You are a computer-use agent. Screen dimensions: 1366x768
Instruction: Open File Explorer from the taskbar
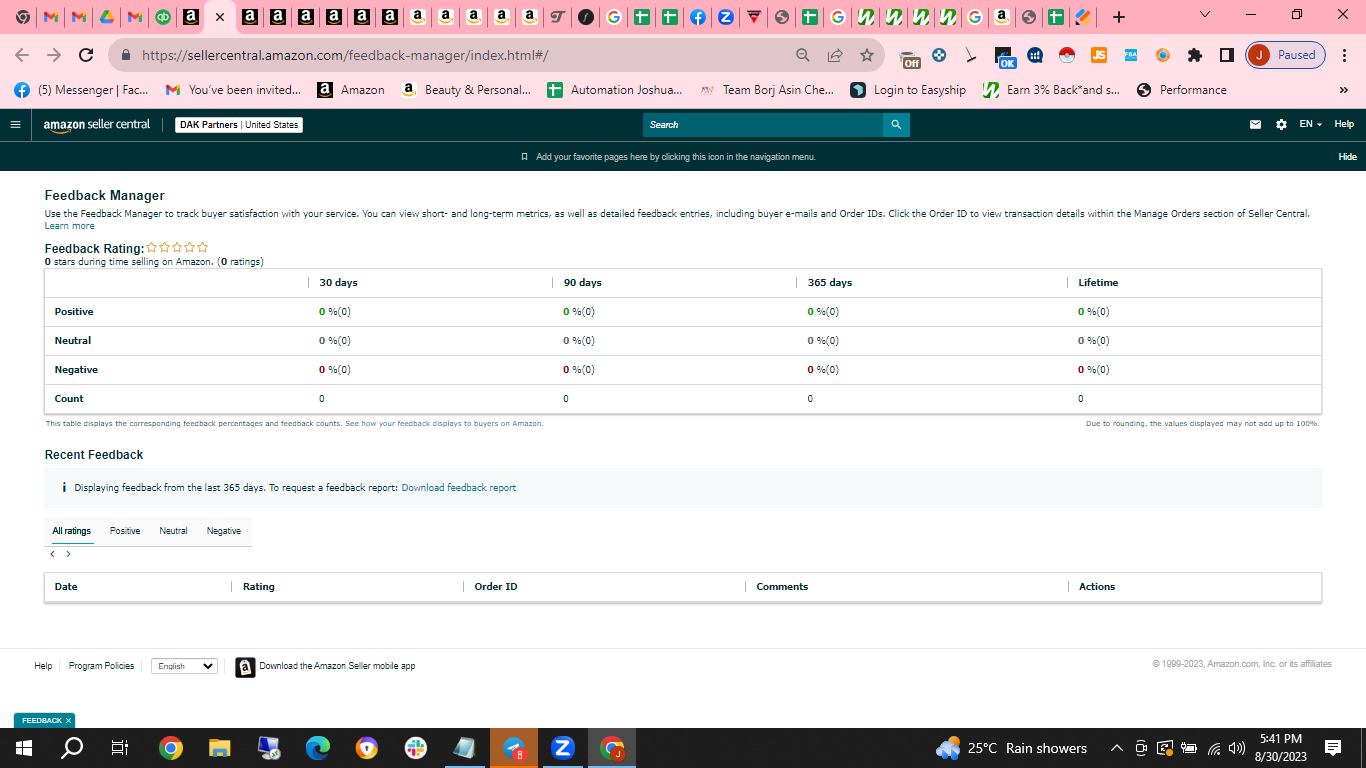(x=220, y=748)
